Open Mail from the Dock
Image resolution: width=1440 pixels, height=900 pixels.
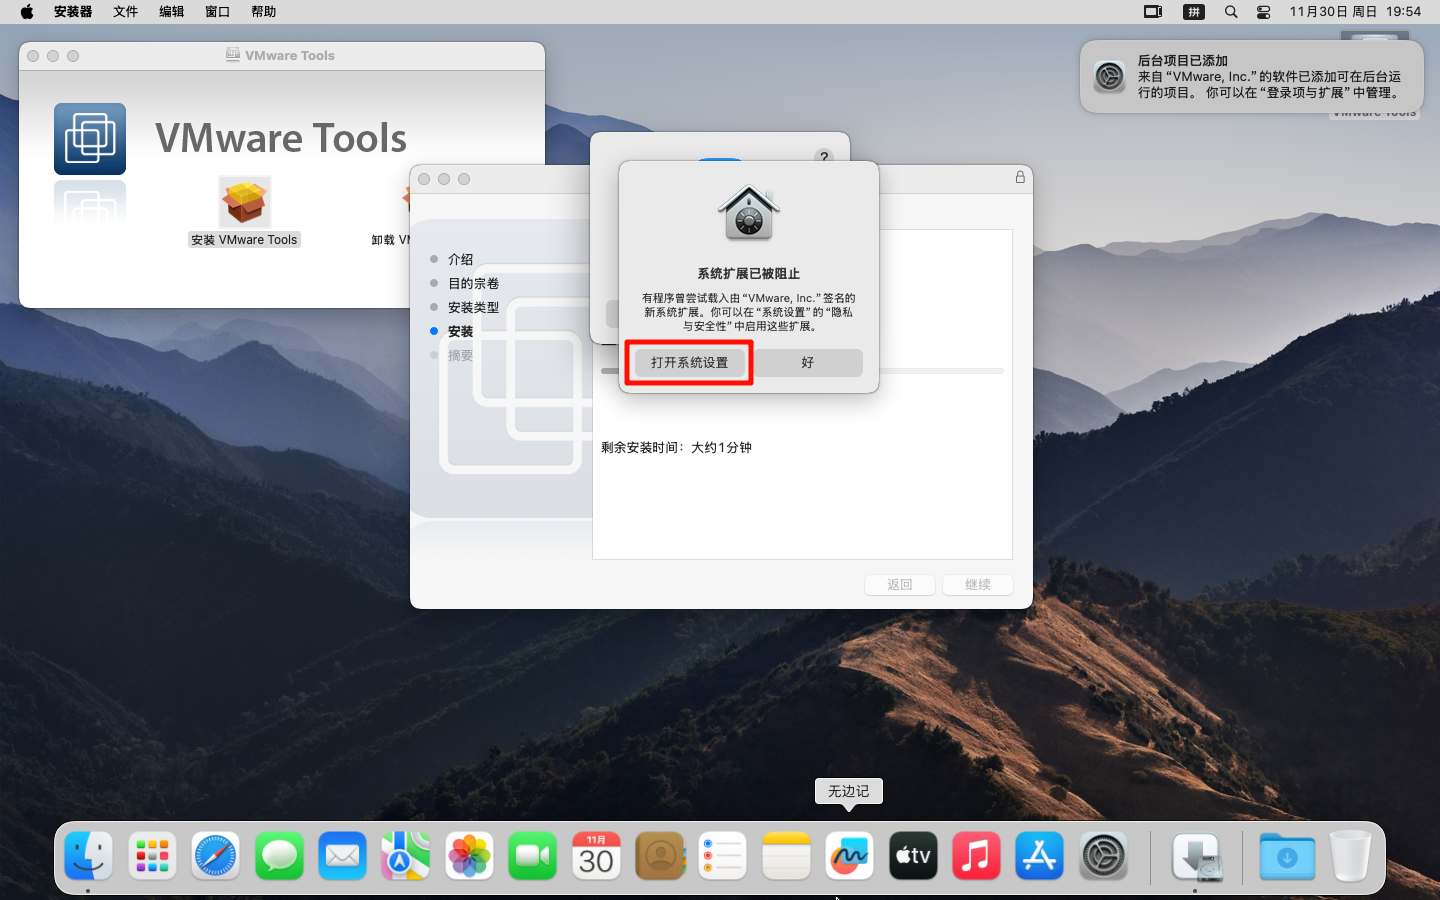pos(343,856)
